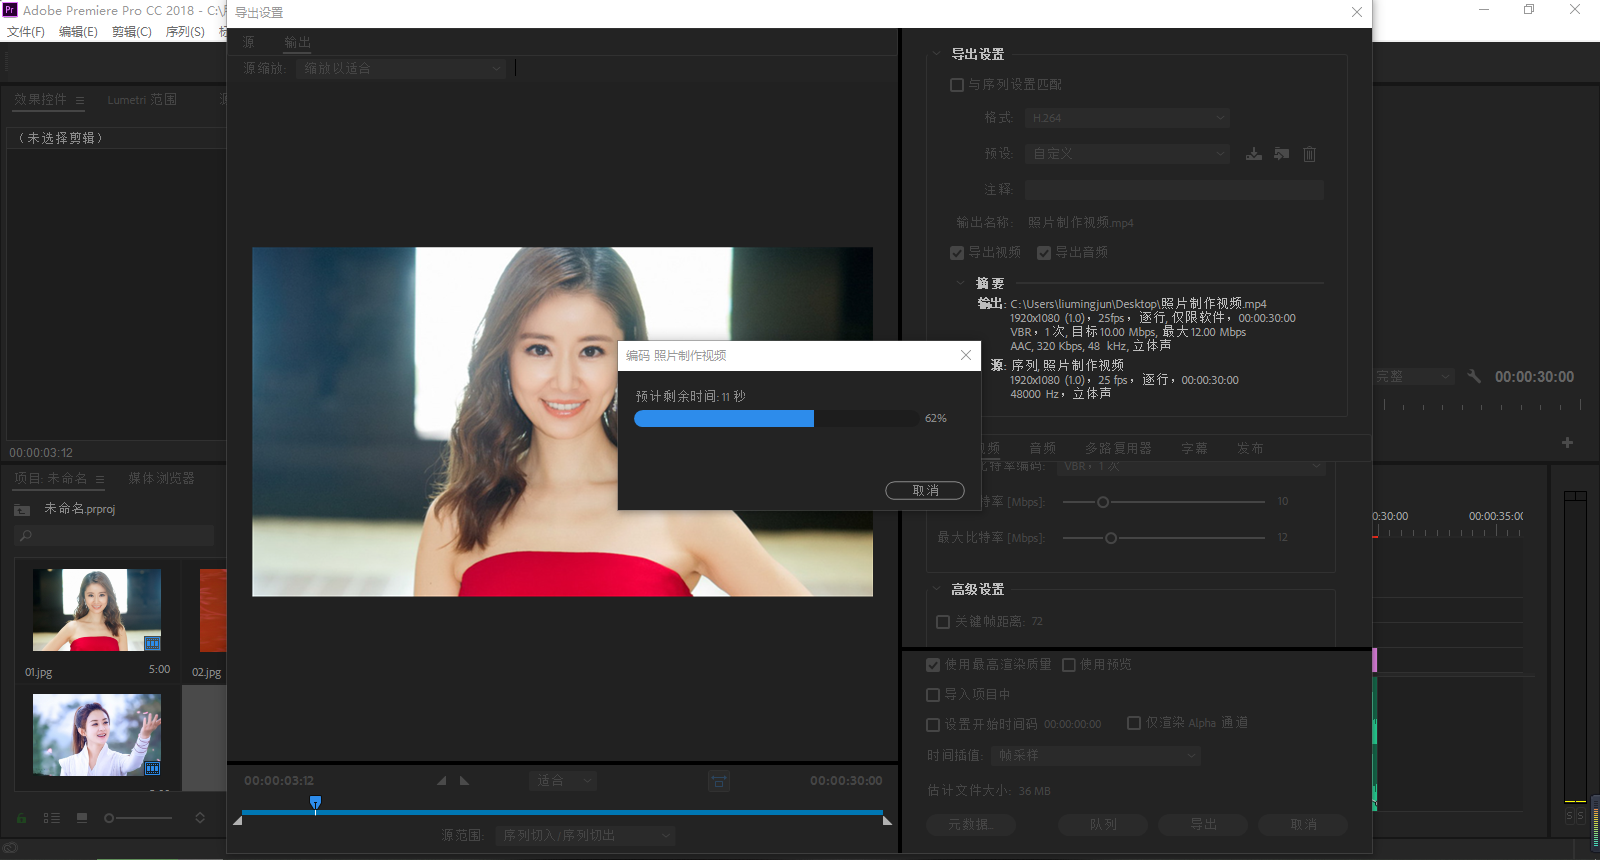Open the source scaling dropdown
1600x860 pixels.
tap(400, 68)
